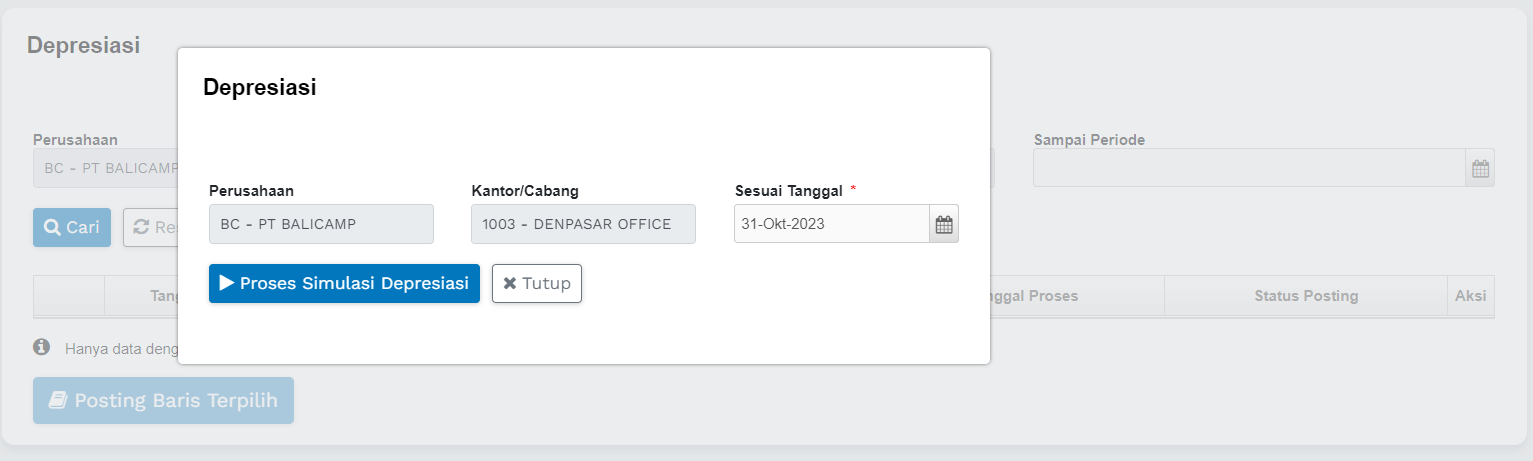
Task: Click the Sesuai Tanggal date field
Action: click(831, 224)
